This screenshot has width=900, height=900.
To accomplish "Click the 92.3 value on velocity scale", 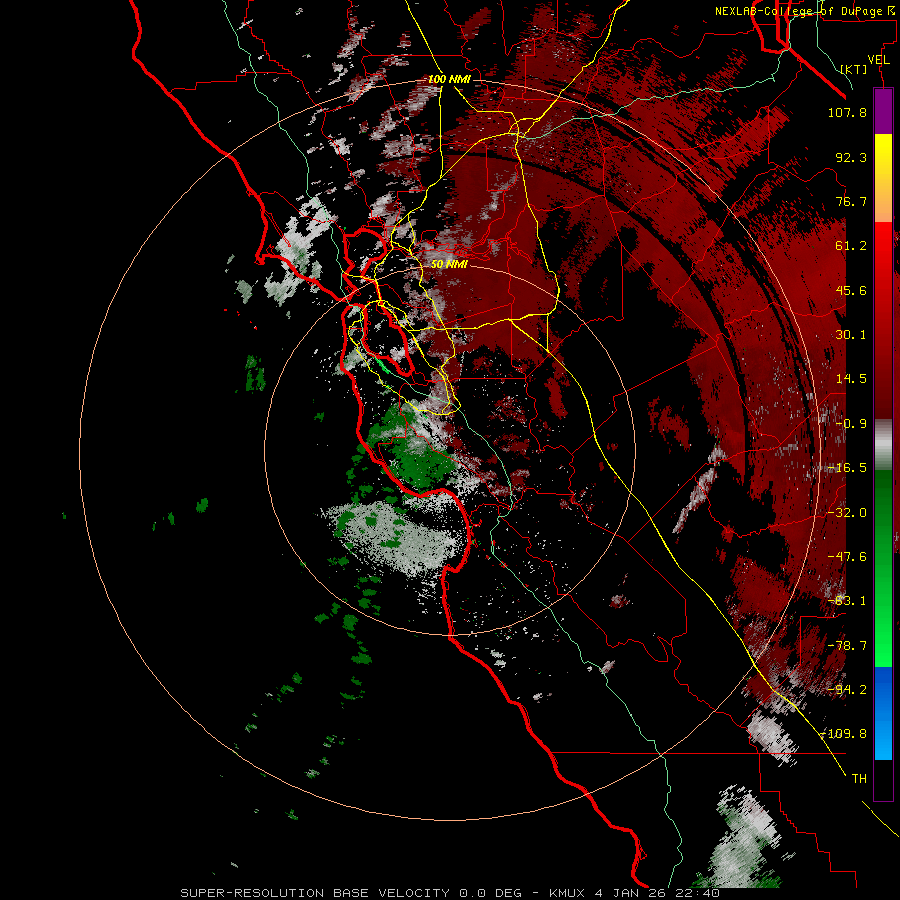I will [x=851, y=157].
